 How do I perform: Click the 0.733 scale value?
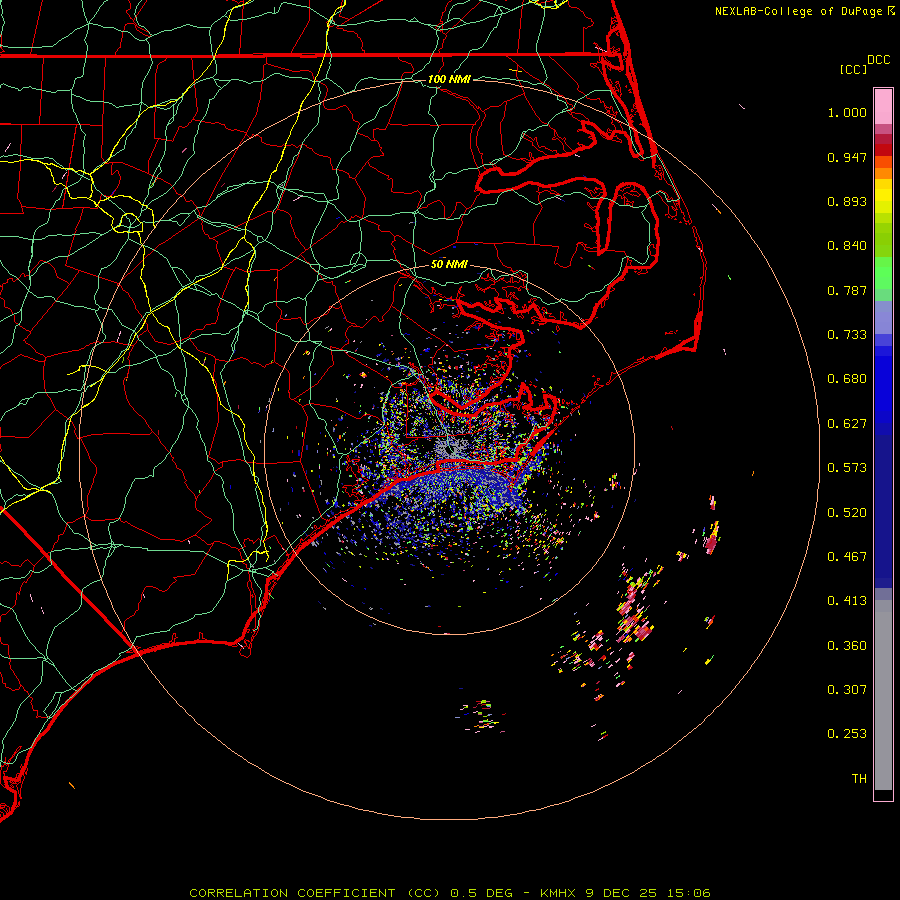click(x=847, y=335)
